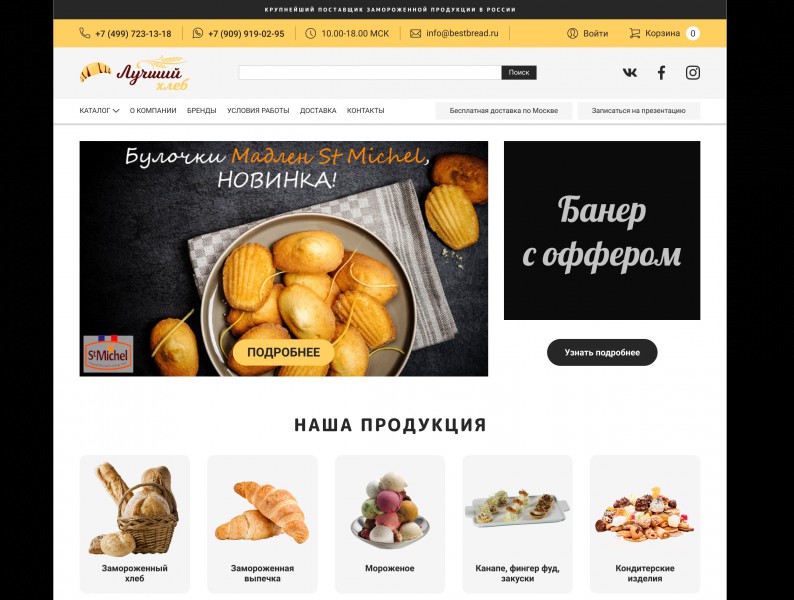
Task: Click into the search input field
Action: click(370, 73)
